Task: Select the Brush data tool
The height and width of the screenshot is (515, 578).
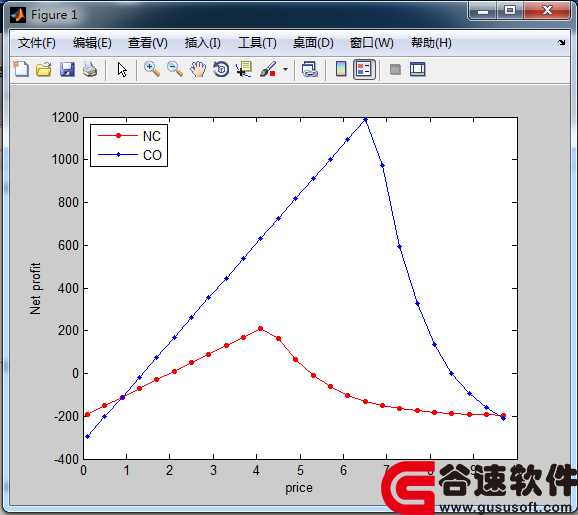Action: point(268,69)
